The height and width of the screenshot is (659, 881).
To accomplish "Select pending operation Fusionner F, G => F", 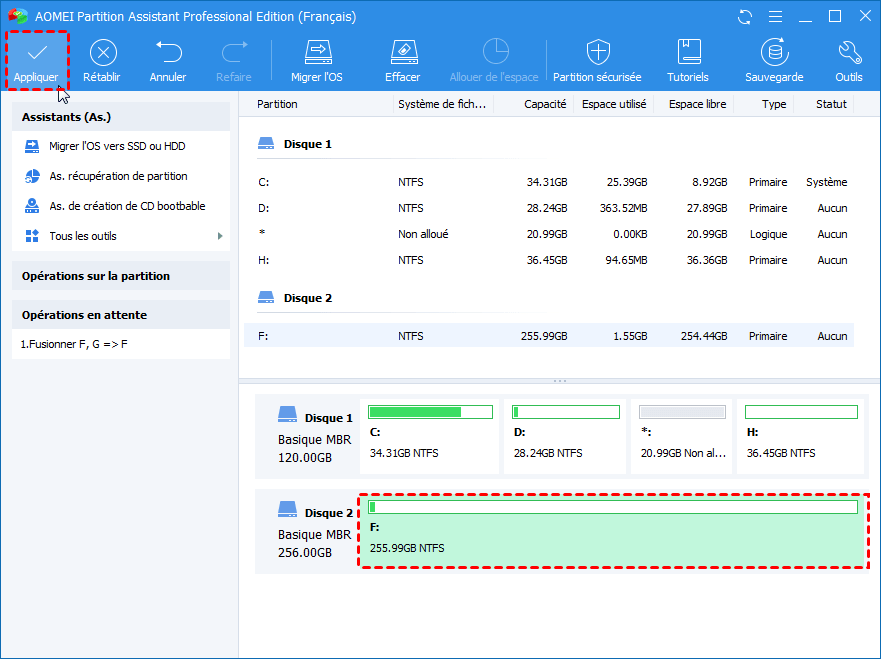I will (75, 344).
